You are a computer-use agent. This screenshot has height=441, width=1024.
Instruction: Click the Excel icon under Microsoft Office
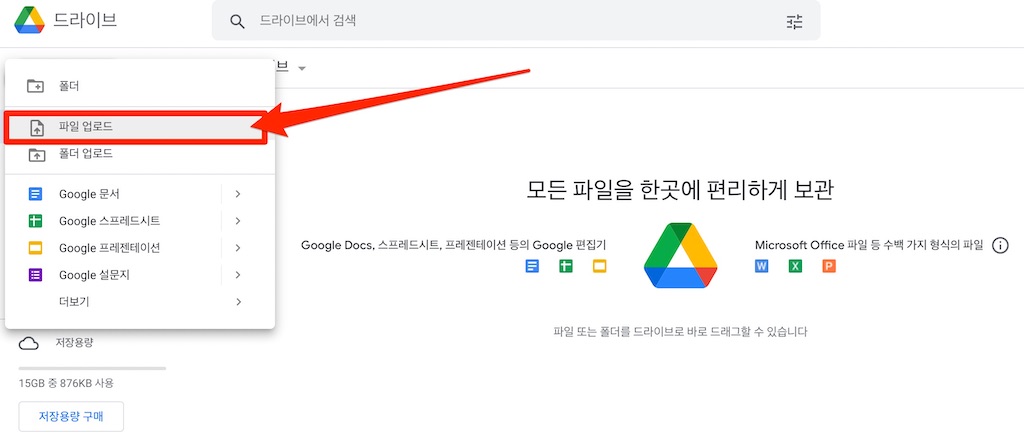[x=795, y=266]
